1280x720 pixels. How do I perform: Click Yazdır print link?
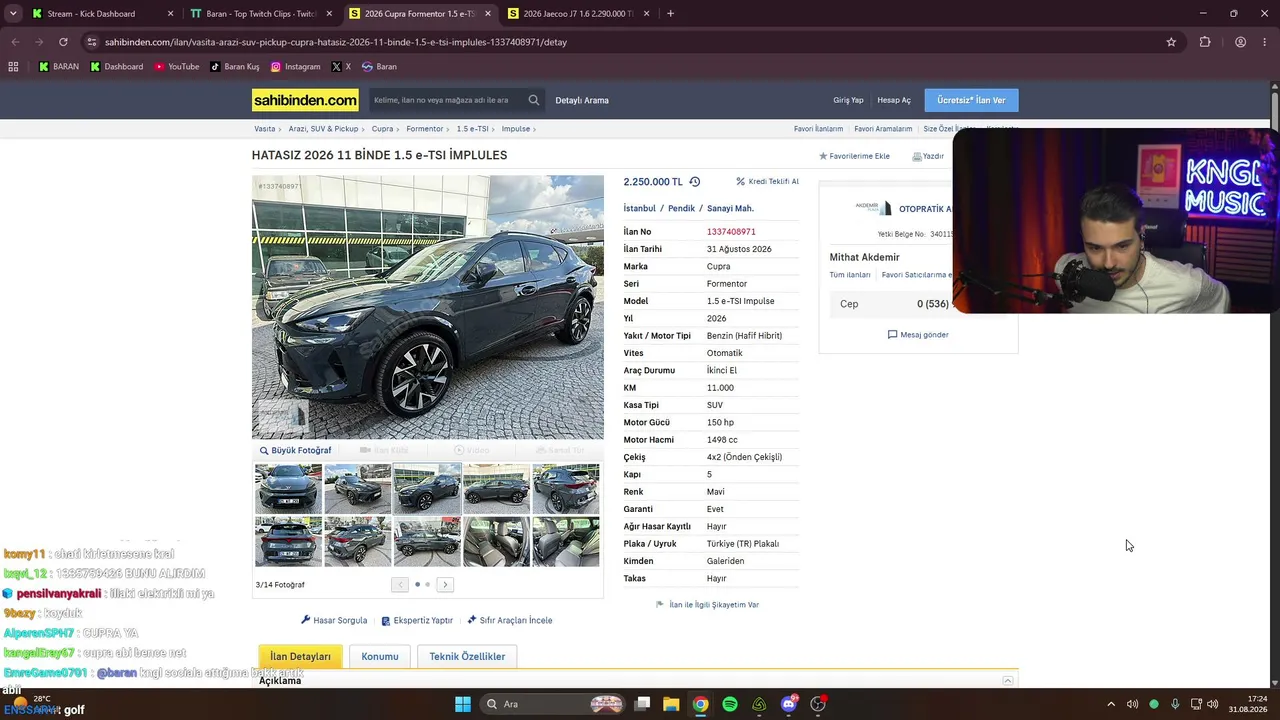(x=928, y=156)
